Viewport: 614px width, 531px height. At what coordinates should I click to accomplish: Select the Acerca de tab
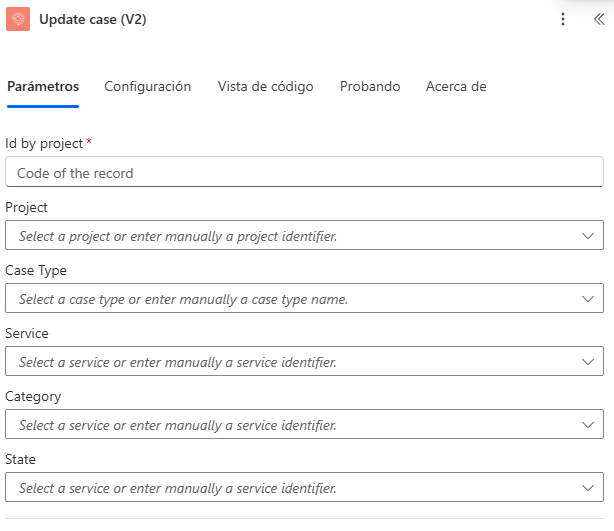[456, 87]
